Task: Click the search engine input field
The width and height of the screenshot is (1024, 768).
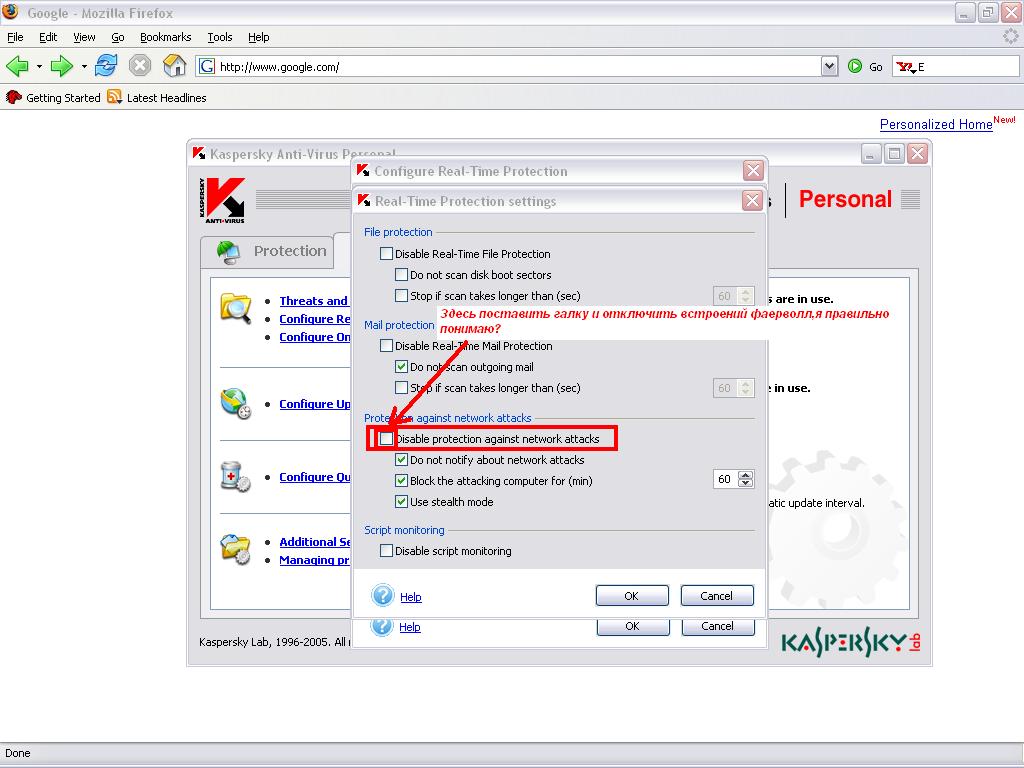Action: (x=958, y=66)
